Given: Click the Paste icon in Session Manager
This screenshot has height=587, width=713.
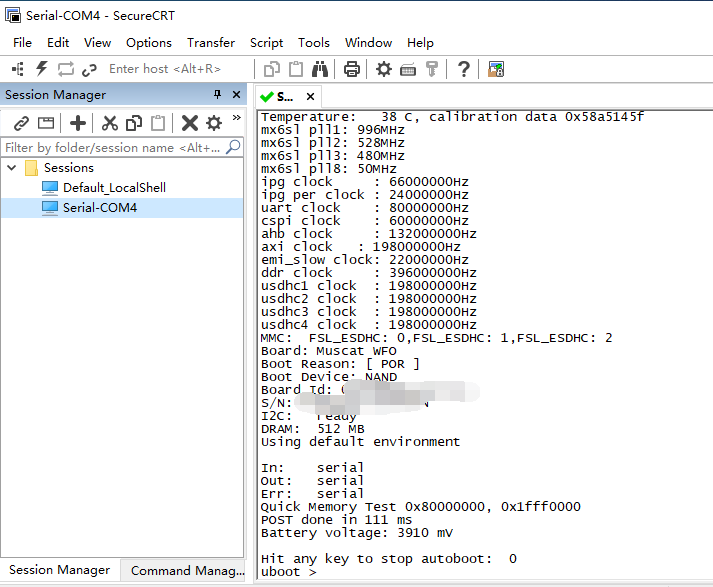Looking at the screenshot, I should point(158,123).
